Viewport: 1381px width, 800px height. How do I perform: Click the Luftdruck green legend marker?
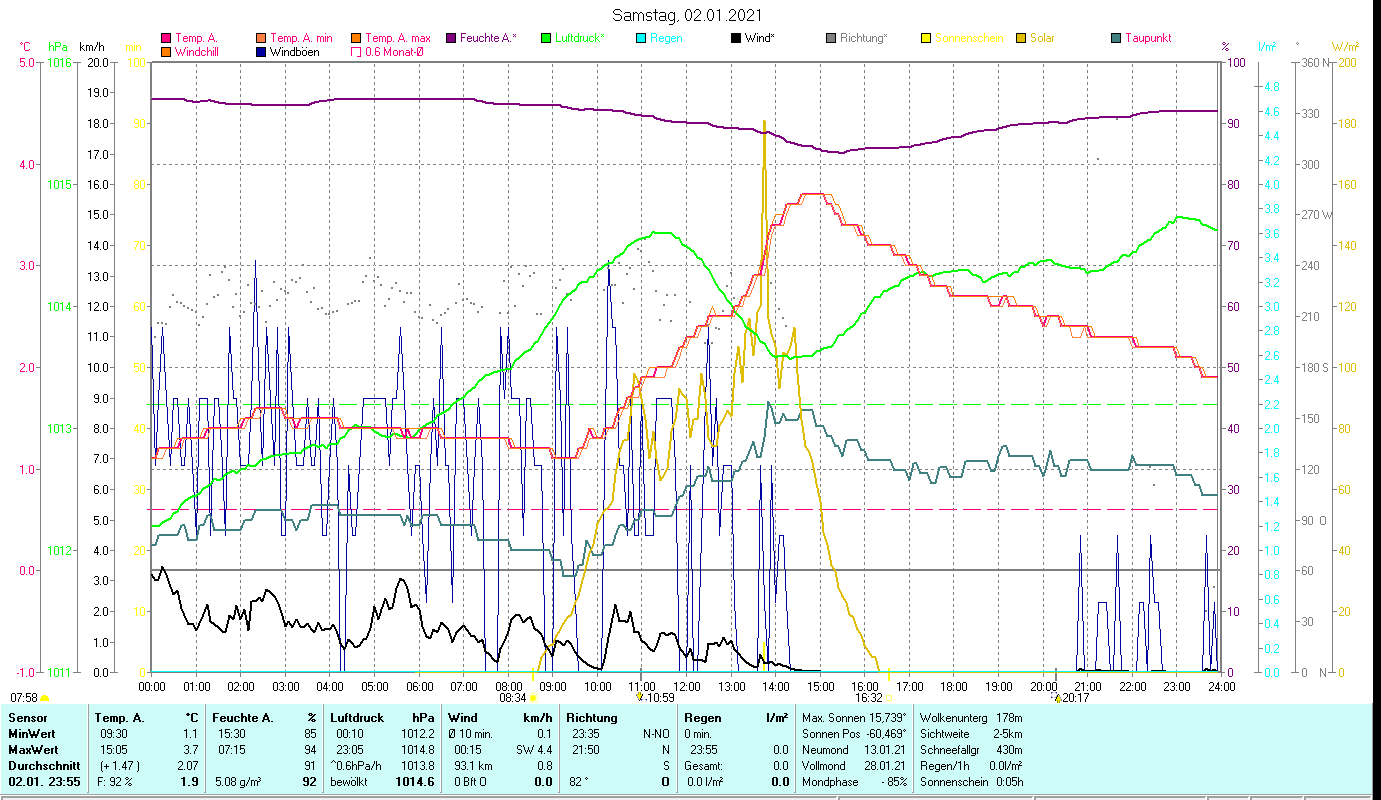click(546, 38)
